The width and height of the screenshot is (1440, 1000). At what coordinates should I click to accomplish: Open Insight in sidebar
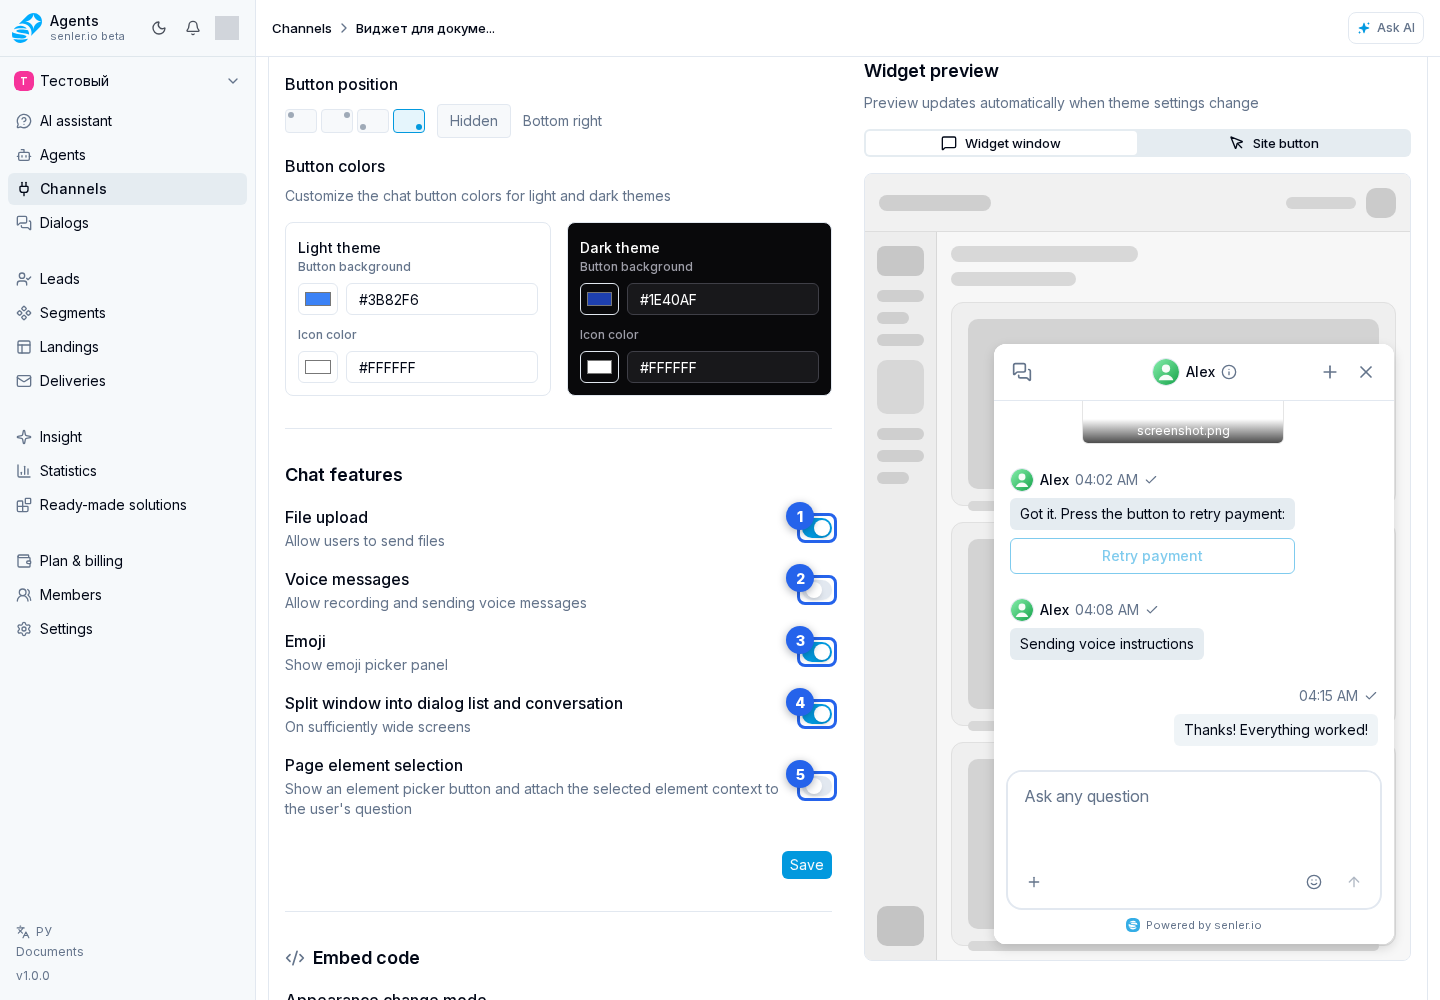(127, 437)
